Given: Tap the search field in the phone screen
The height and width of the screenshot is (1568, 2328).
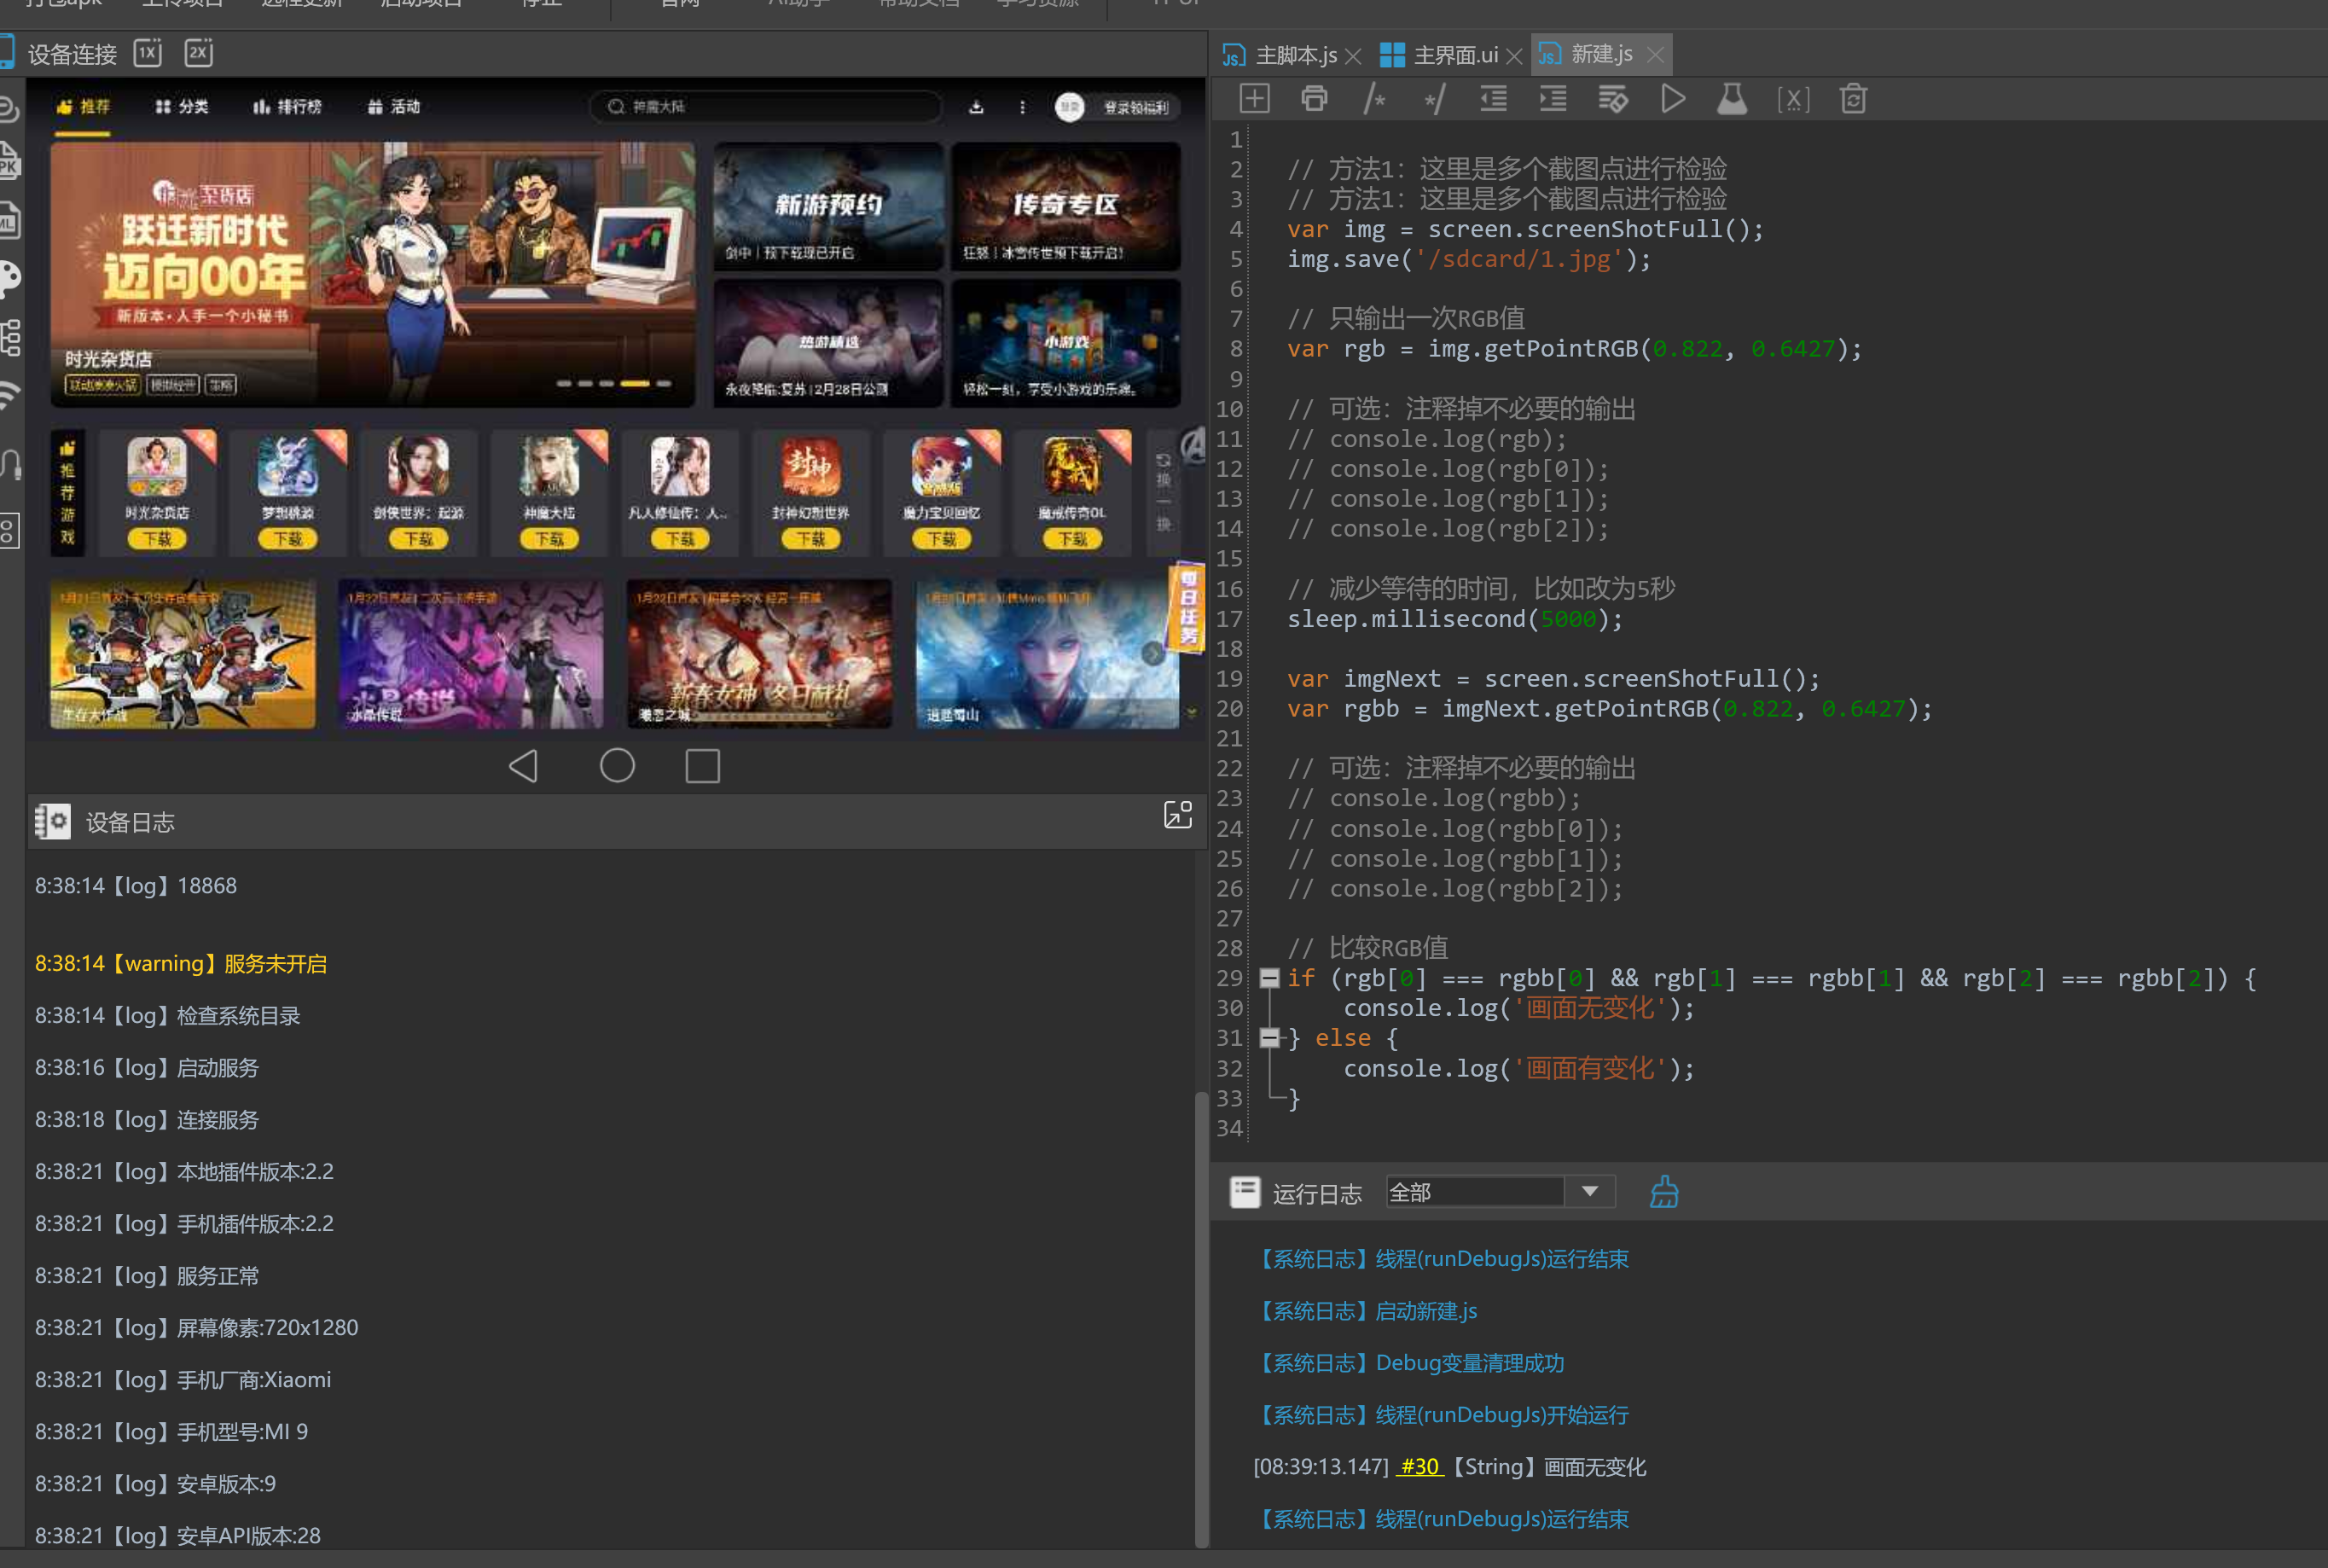Looking at the screenshot, I should tap(765, 107).
